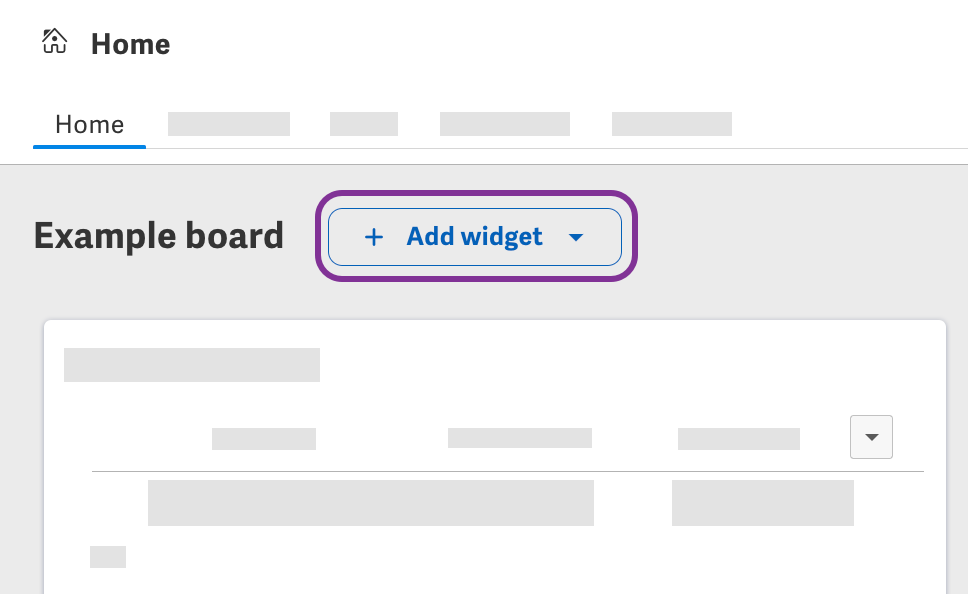Click the right-hand row cell placeholder
968x594 pixels.
(763, 503)
